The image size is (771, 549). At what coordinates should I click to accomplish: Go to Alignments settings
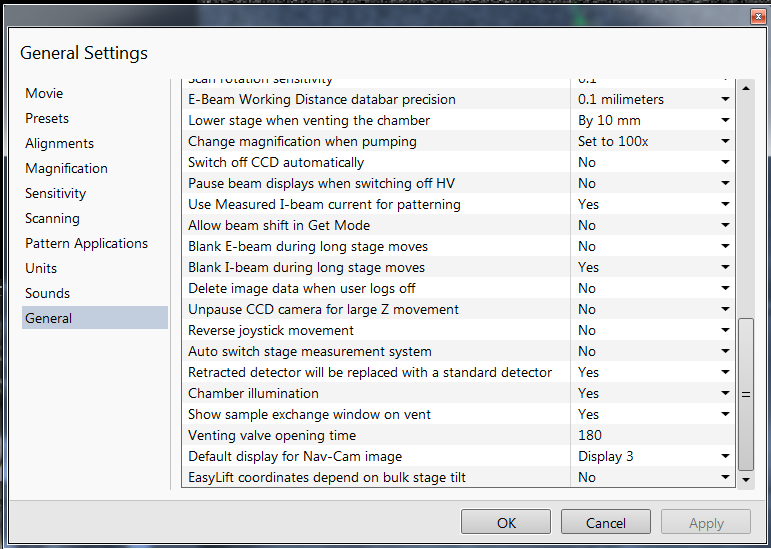pos(59,144)
